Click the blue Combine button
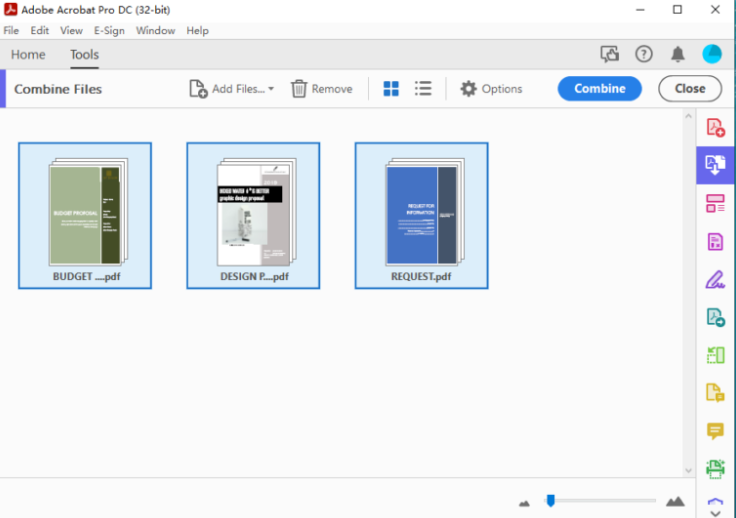736x518 pixels. pyautogui.click(x=599, y=89)
